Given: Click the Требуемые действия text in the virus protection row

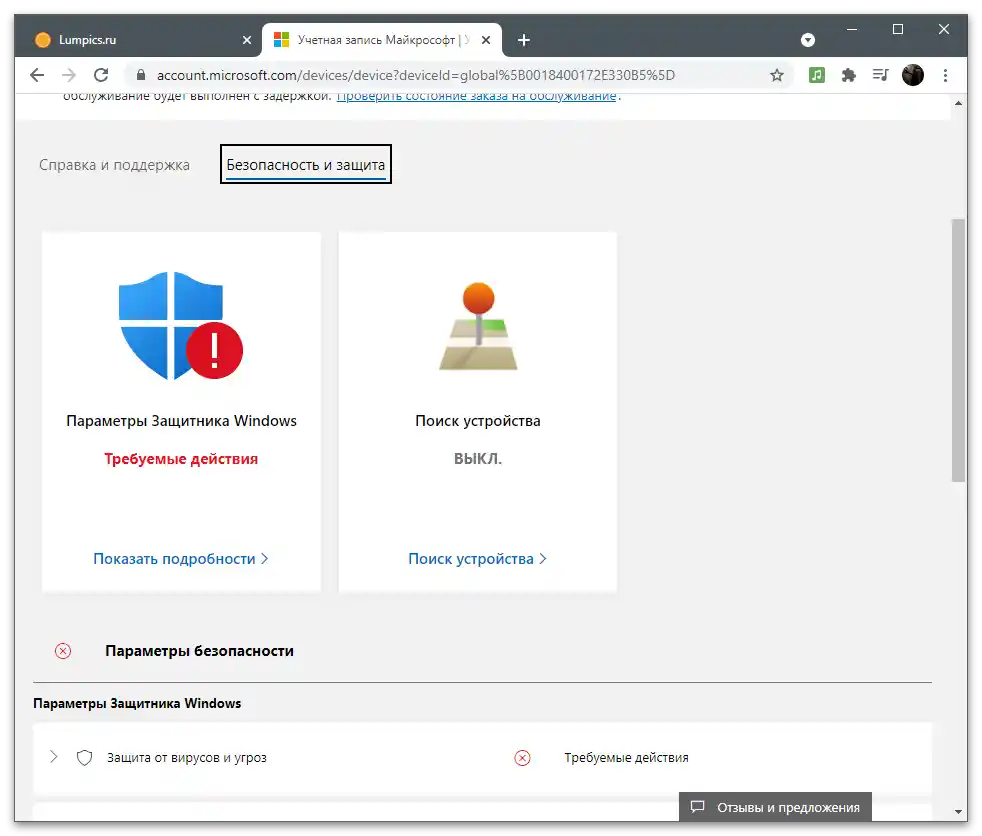Looking at the screenshot, I should click(626, 758).
